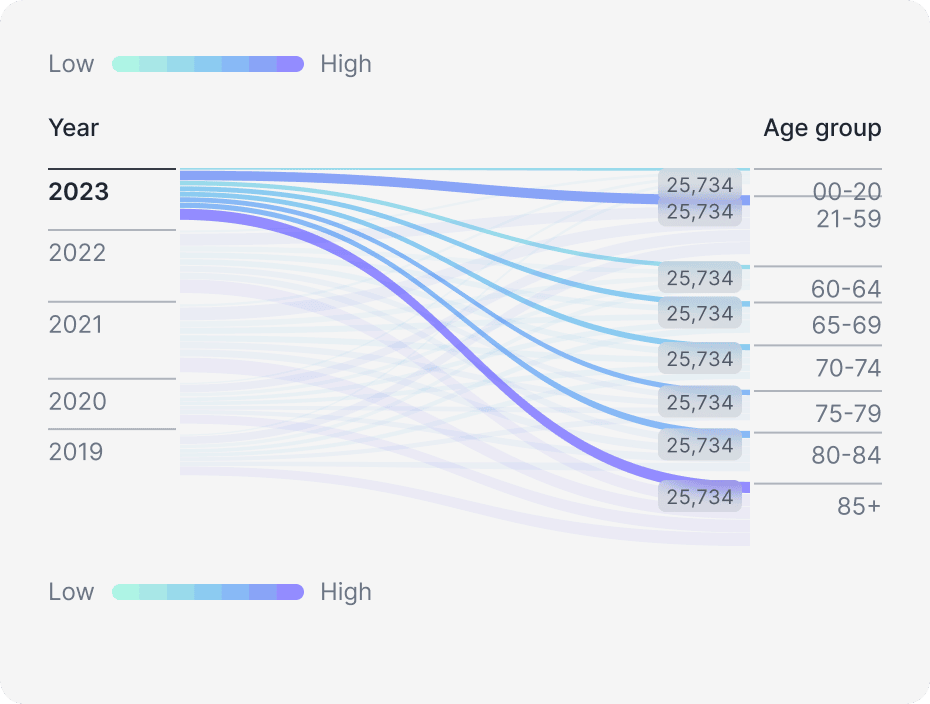Viewport: 930px width, 704px height.
Task: Select the 2022 year node
Action: 77,253
